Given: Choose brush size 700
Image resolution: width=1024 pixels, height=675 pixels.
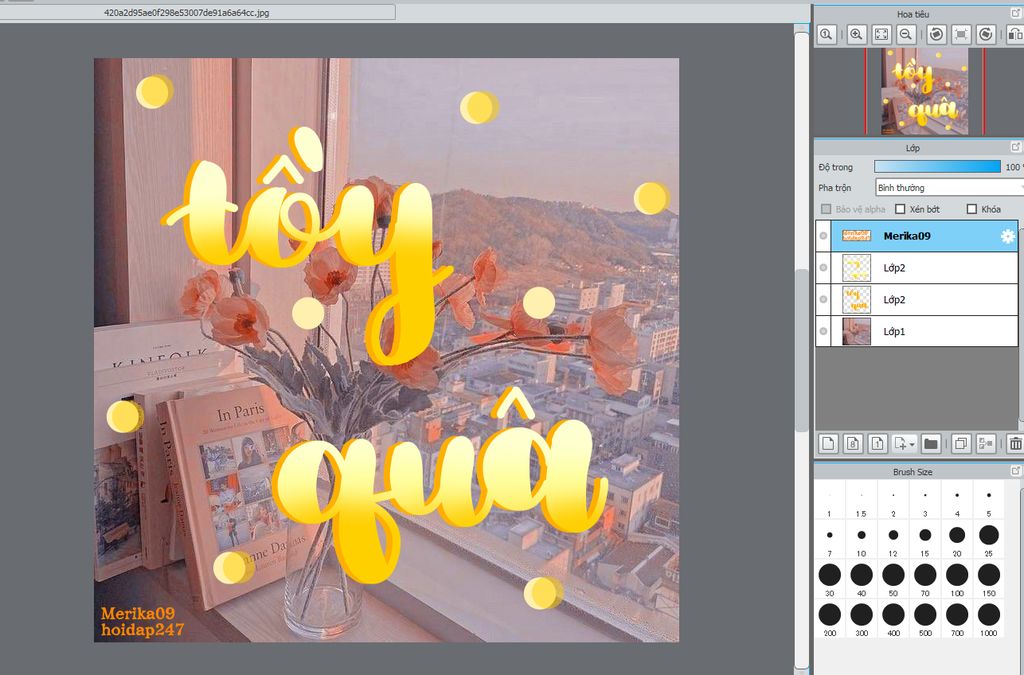Looking at the screenshot, I should (957, 620).
